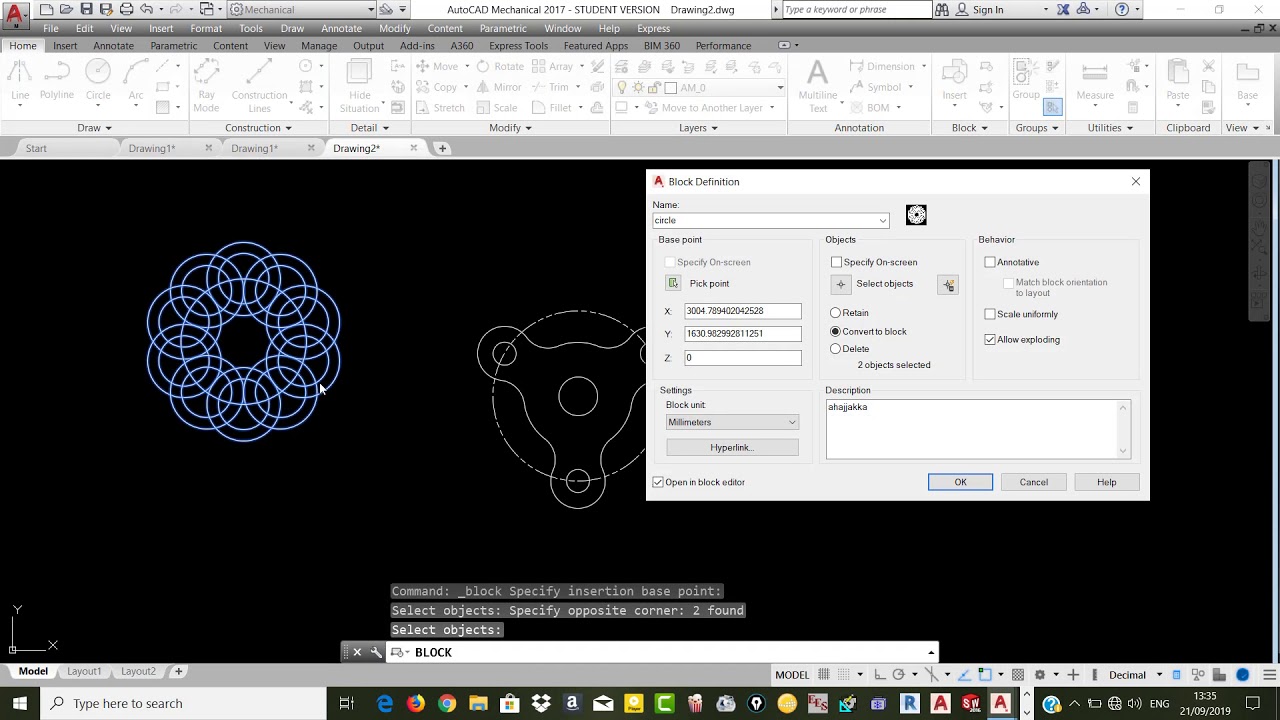Choose the Ray Mode tool
1280x720 pixels.
(x=206, y=86)
